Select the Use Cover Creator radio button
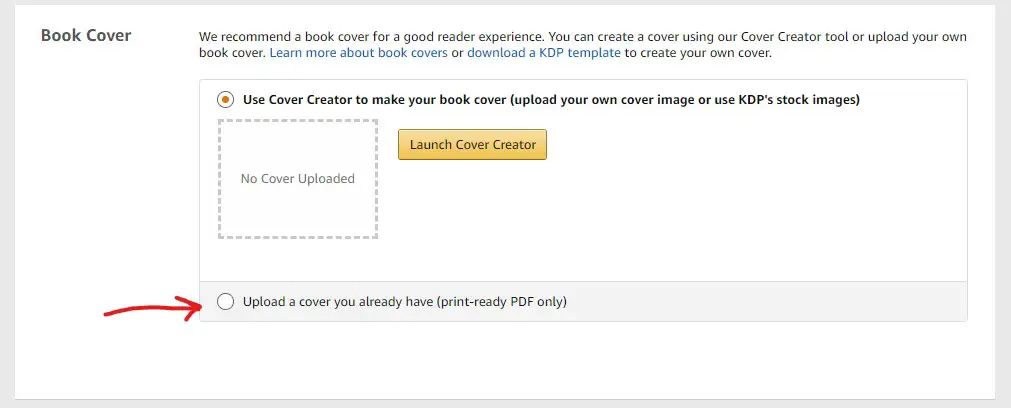 [x=225, y=100]
